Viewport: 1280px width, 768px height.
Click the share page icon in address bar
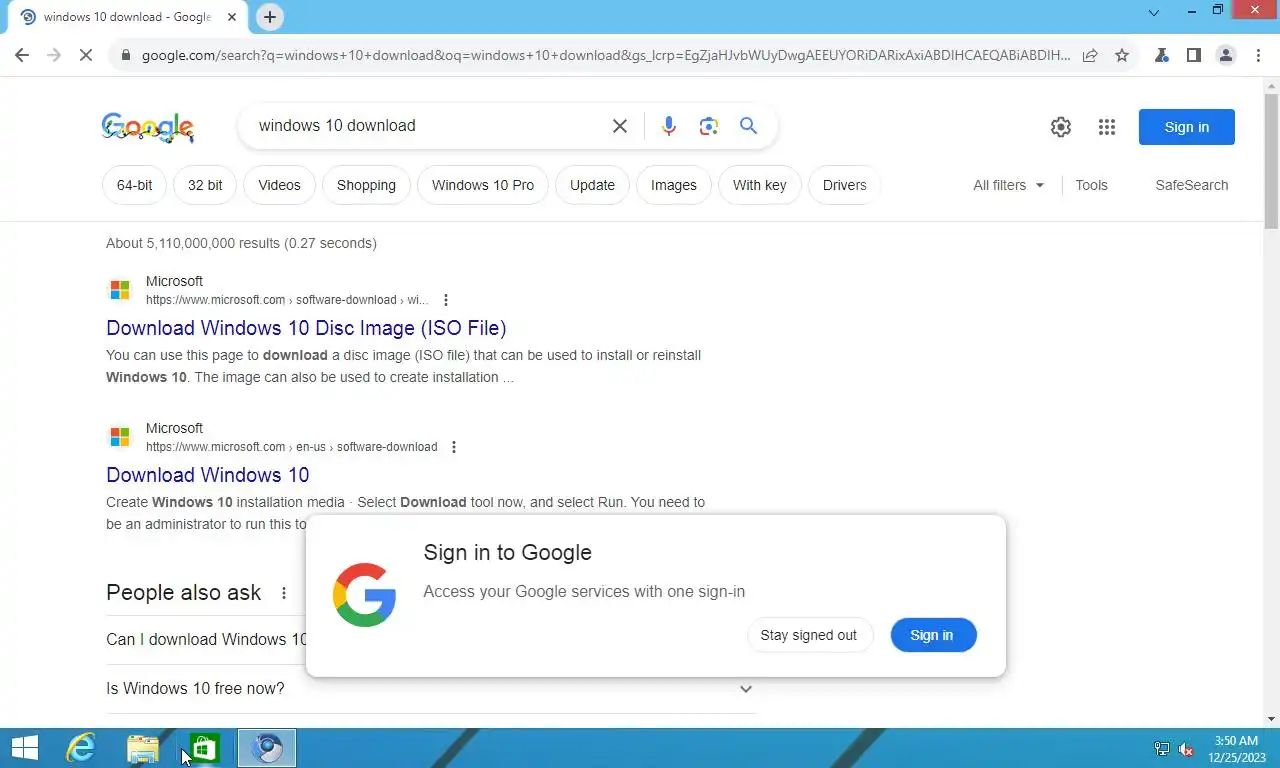[1090, 56]
